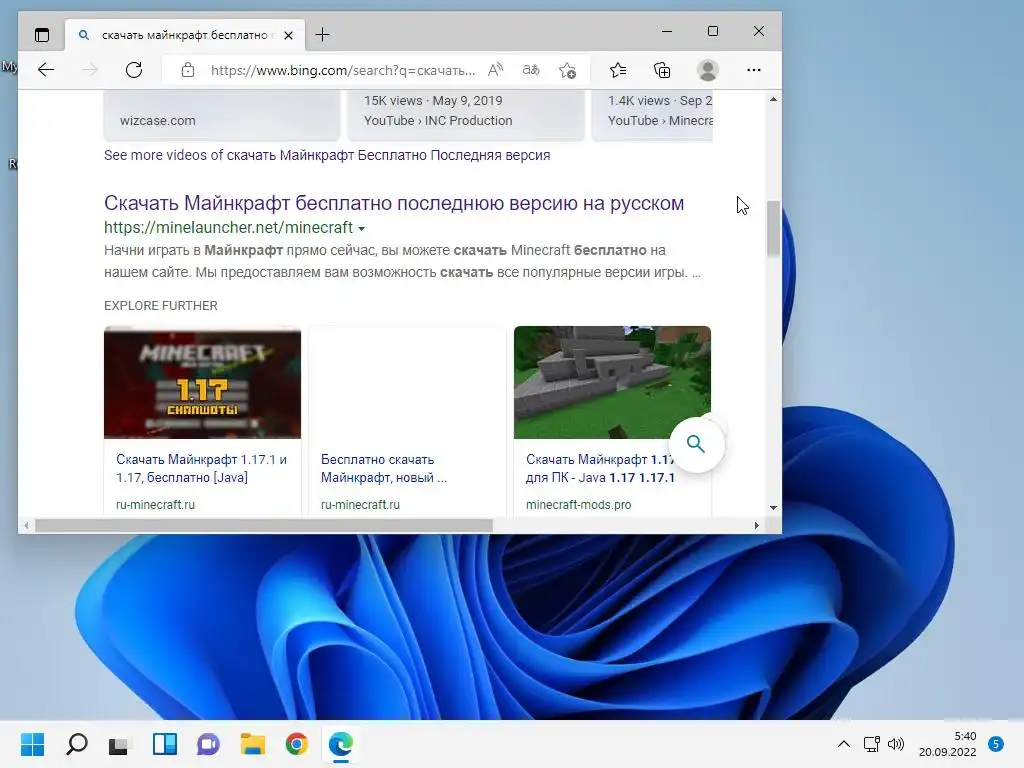Add this page to favorites

(568, 70)
